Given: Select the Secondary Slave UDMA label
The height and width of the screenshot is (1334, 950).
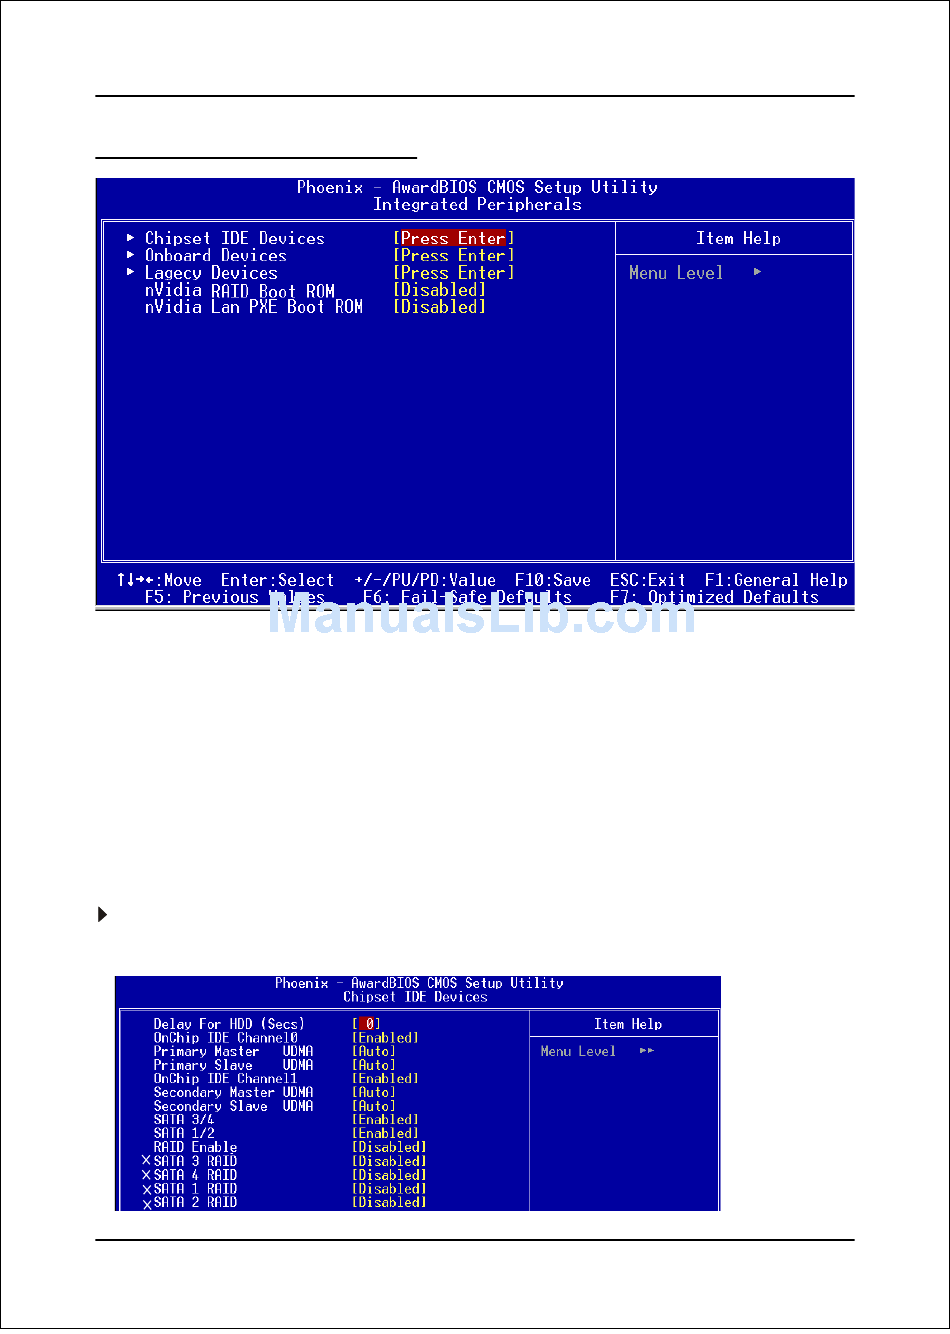Looking at the screenshot, I should pos(233,1106).
